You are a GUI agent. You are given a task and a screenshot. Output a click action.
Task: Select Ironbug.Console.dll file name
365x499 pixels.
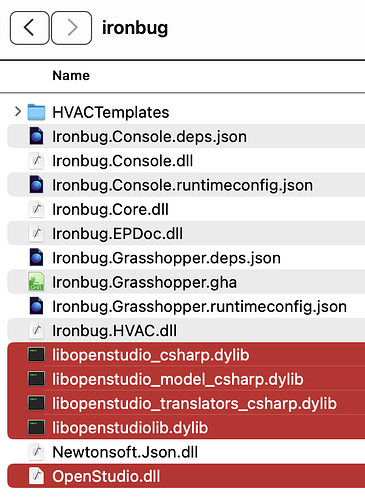pyautogui.click(x=123, y=161)
